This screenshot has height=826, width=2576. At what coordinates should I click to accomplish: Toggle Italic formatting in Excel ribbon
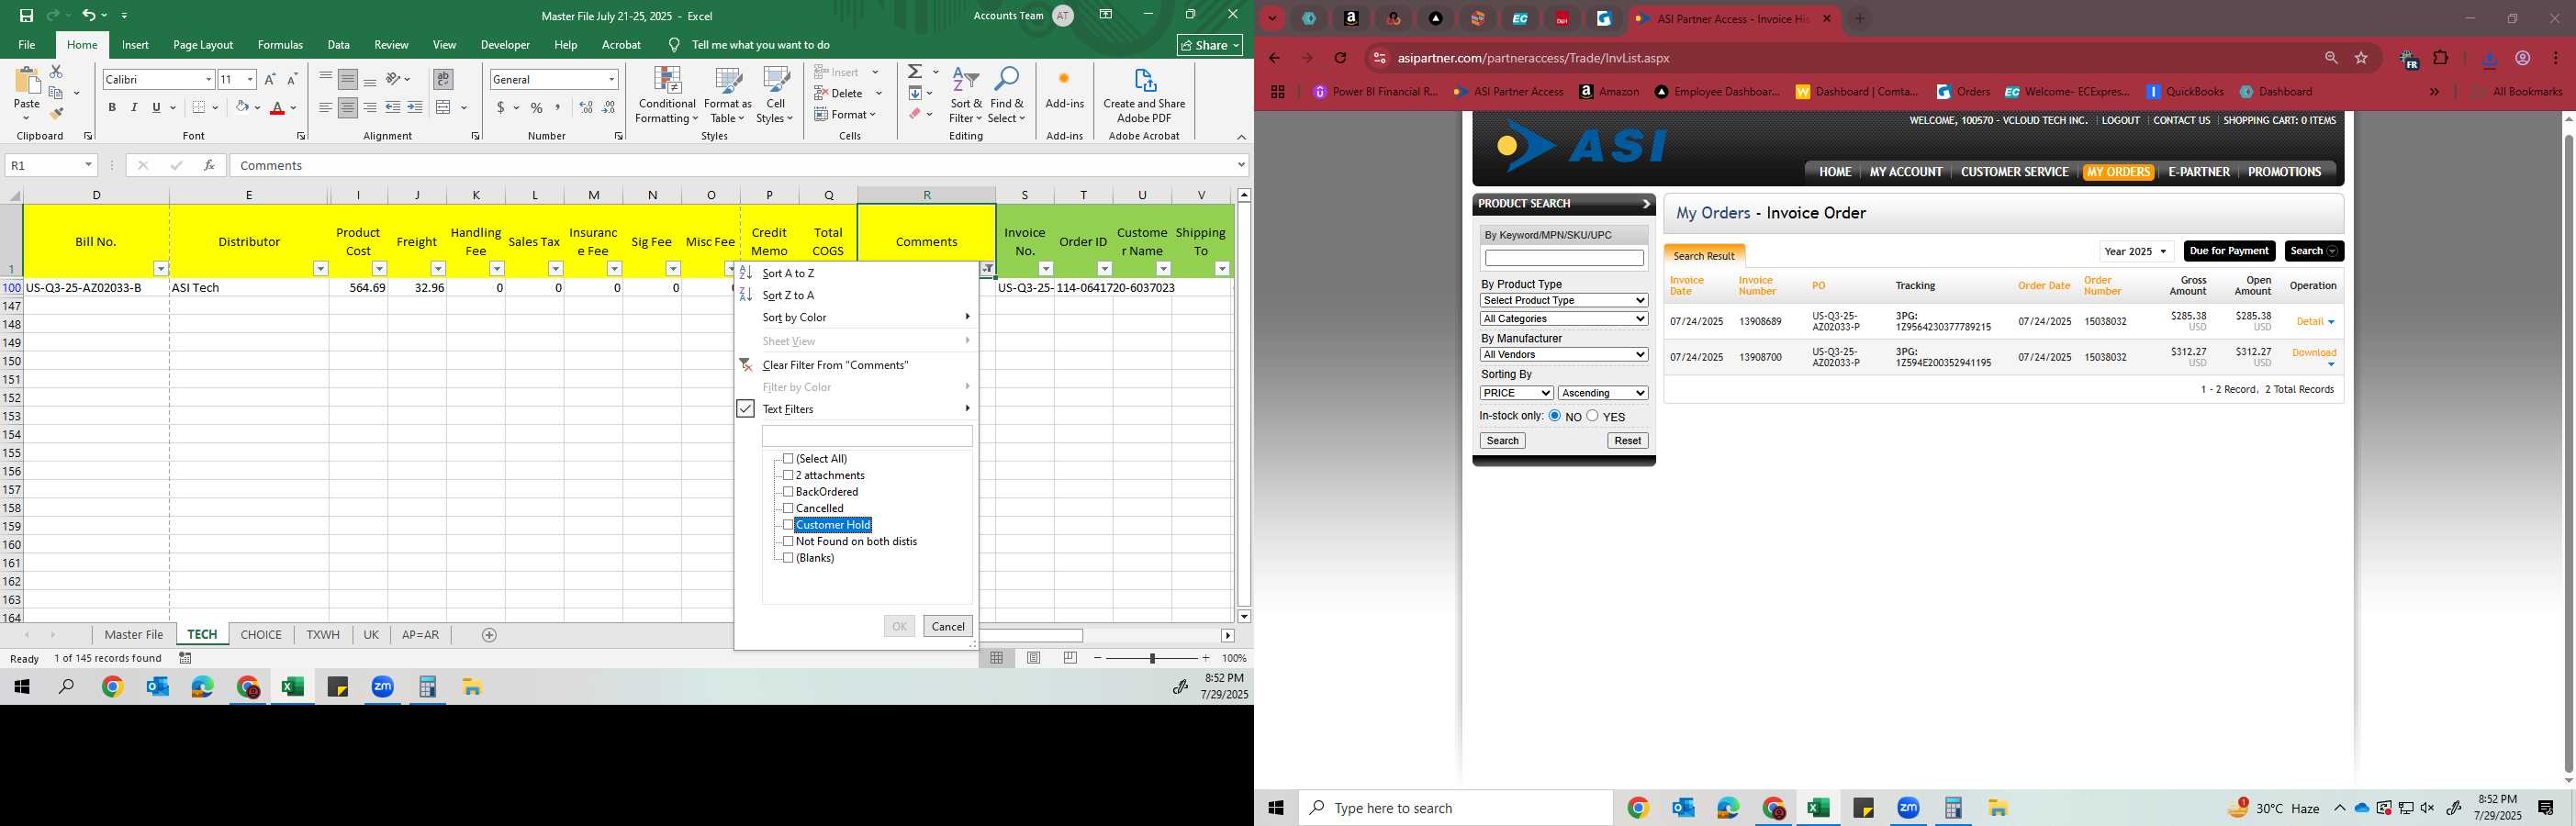click(134, 107)
